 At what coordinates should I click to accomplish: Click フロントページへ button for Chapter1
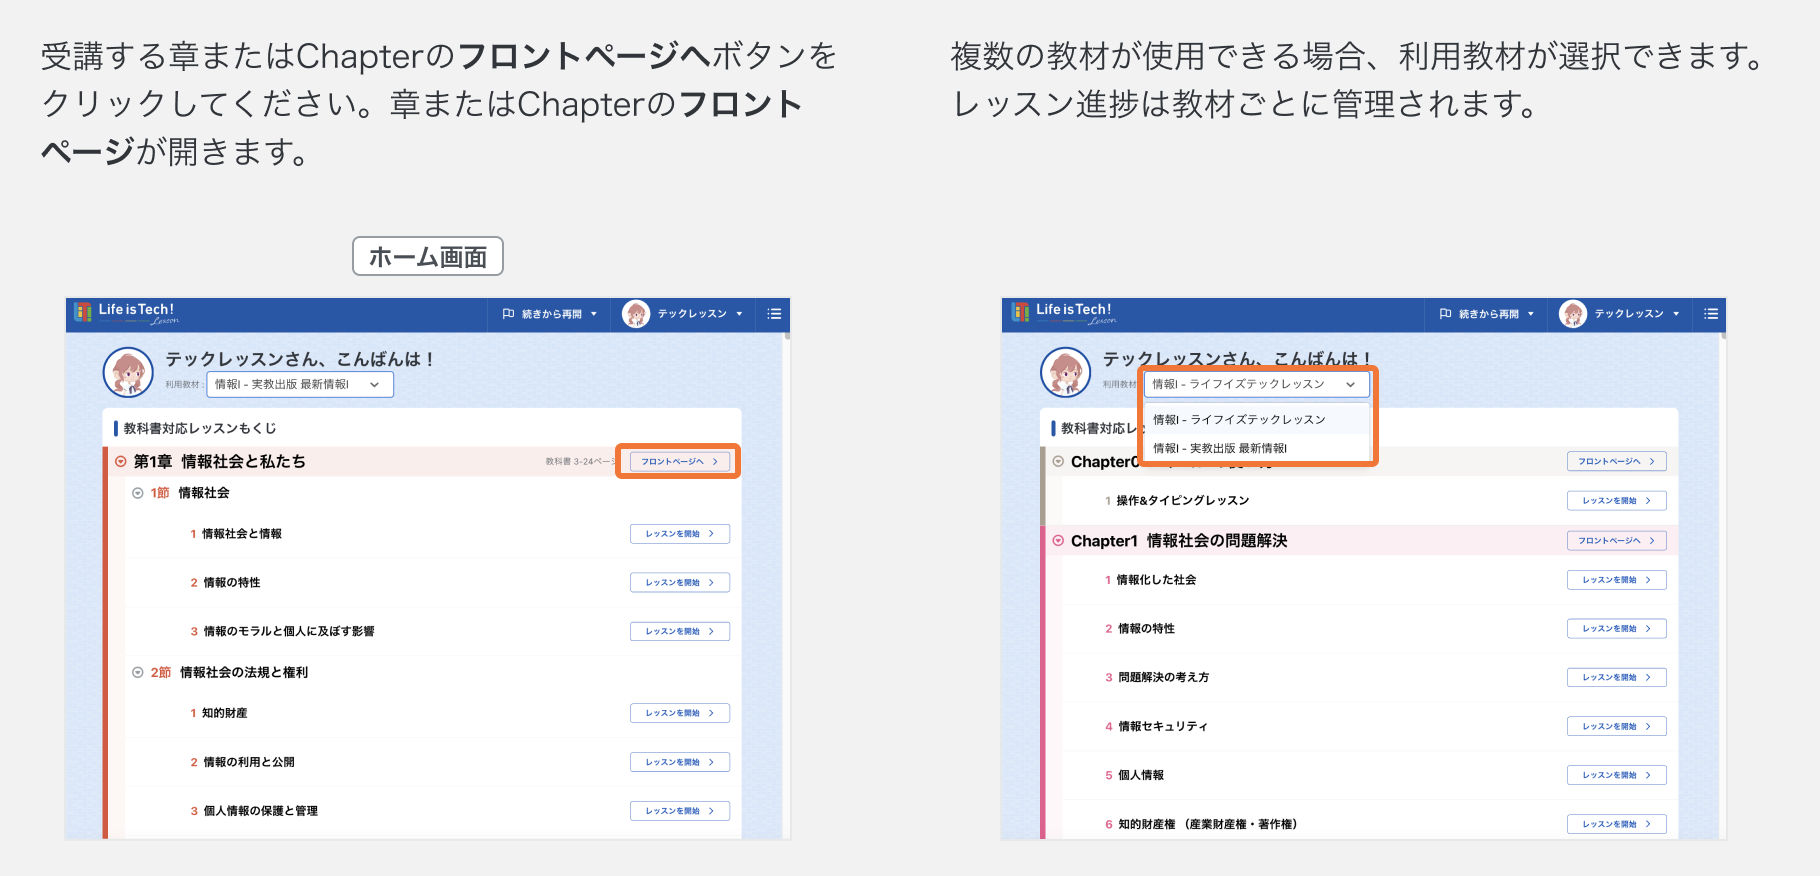[1617, 541]
